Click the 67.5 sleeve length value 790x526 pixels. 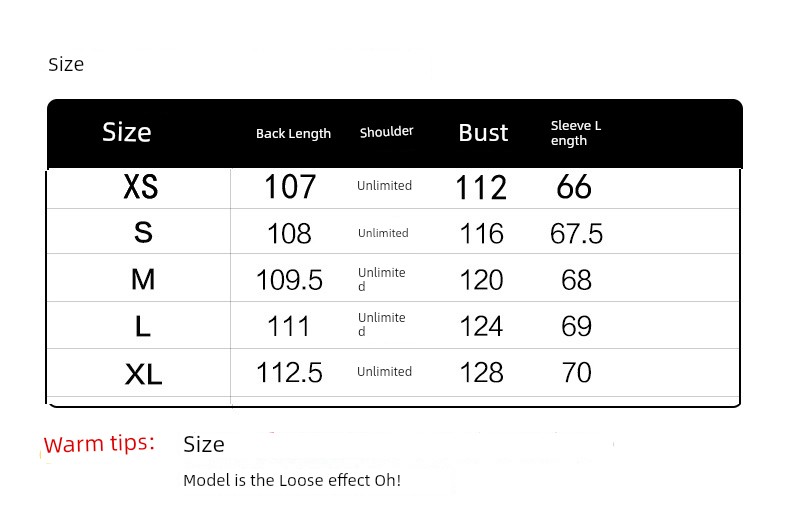(577, 234)
